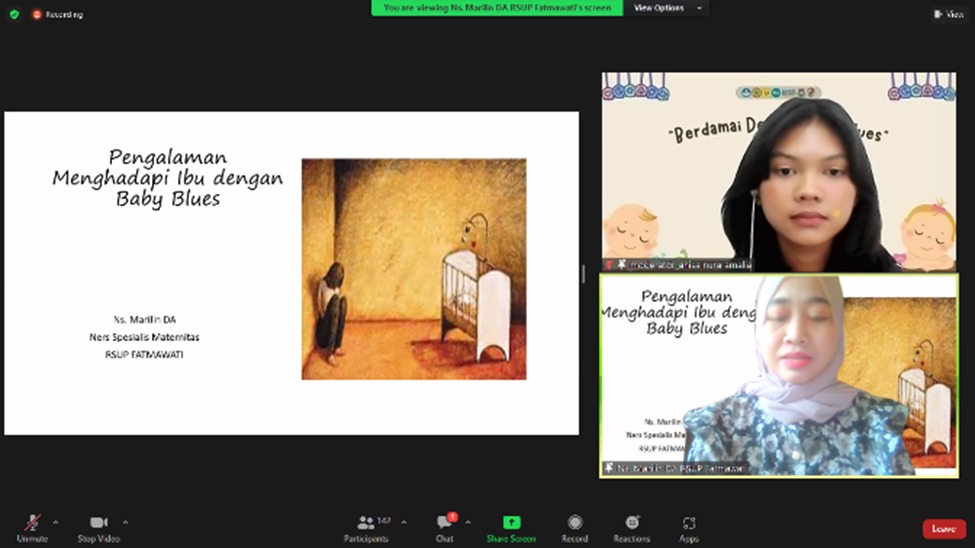Change layout with the View button

tap(948, 14)
